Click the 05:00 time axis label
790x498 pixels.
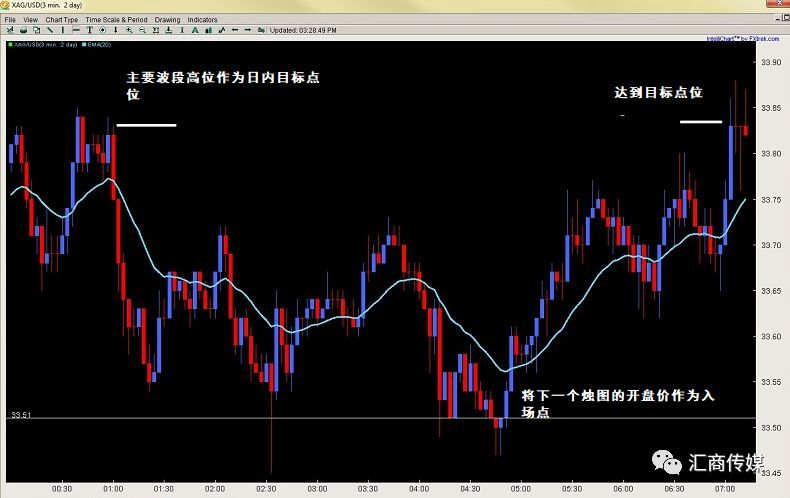tap(521, 489)
